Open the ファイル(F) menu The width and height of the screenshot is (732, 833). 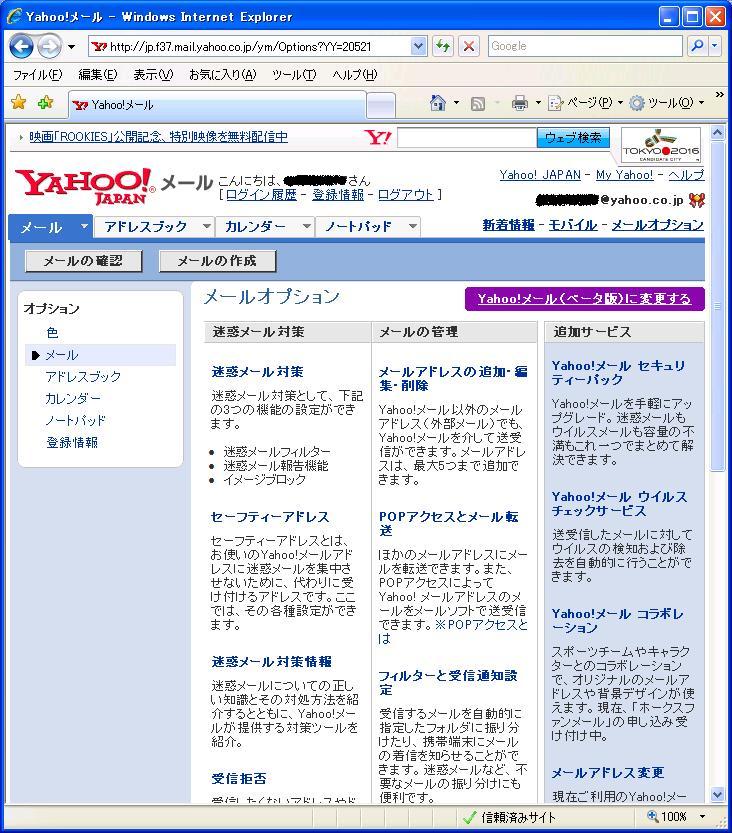37,75
